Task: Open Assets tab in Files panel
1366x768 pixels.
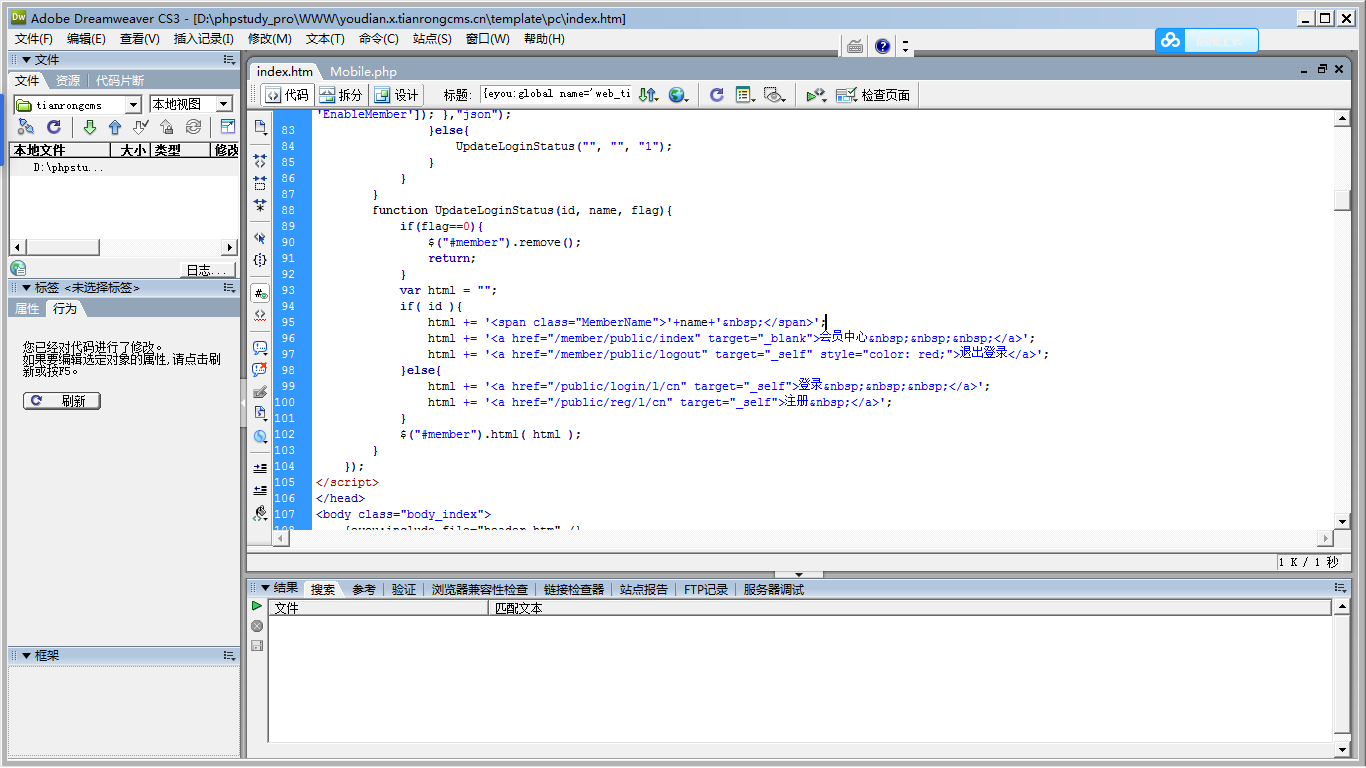Action: [x=68, y=81]
